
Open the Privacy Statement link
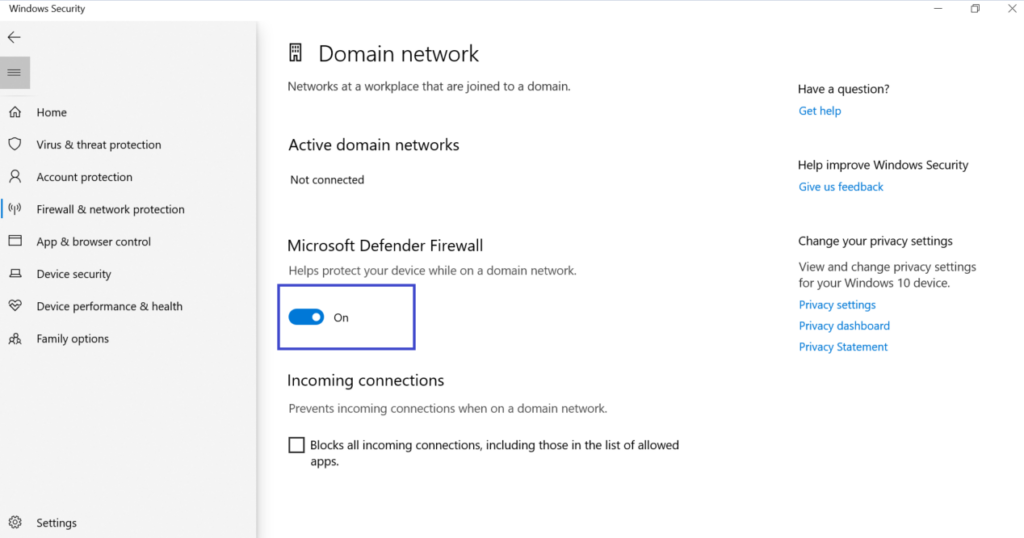point(843,347)
